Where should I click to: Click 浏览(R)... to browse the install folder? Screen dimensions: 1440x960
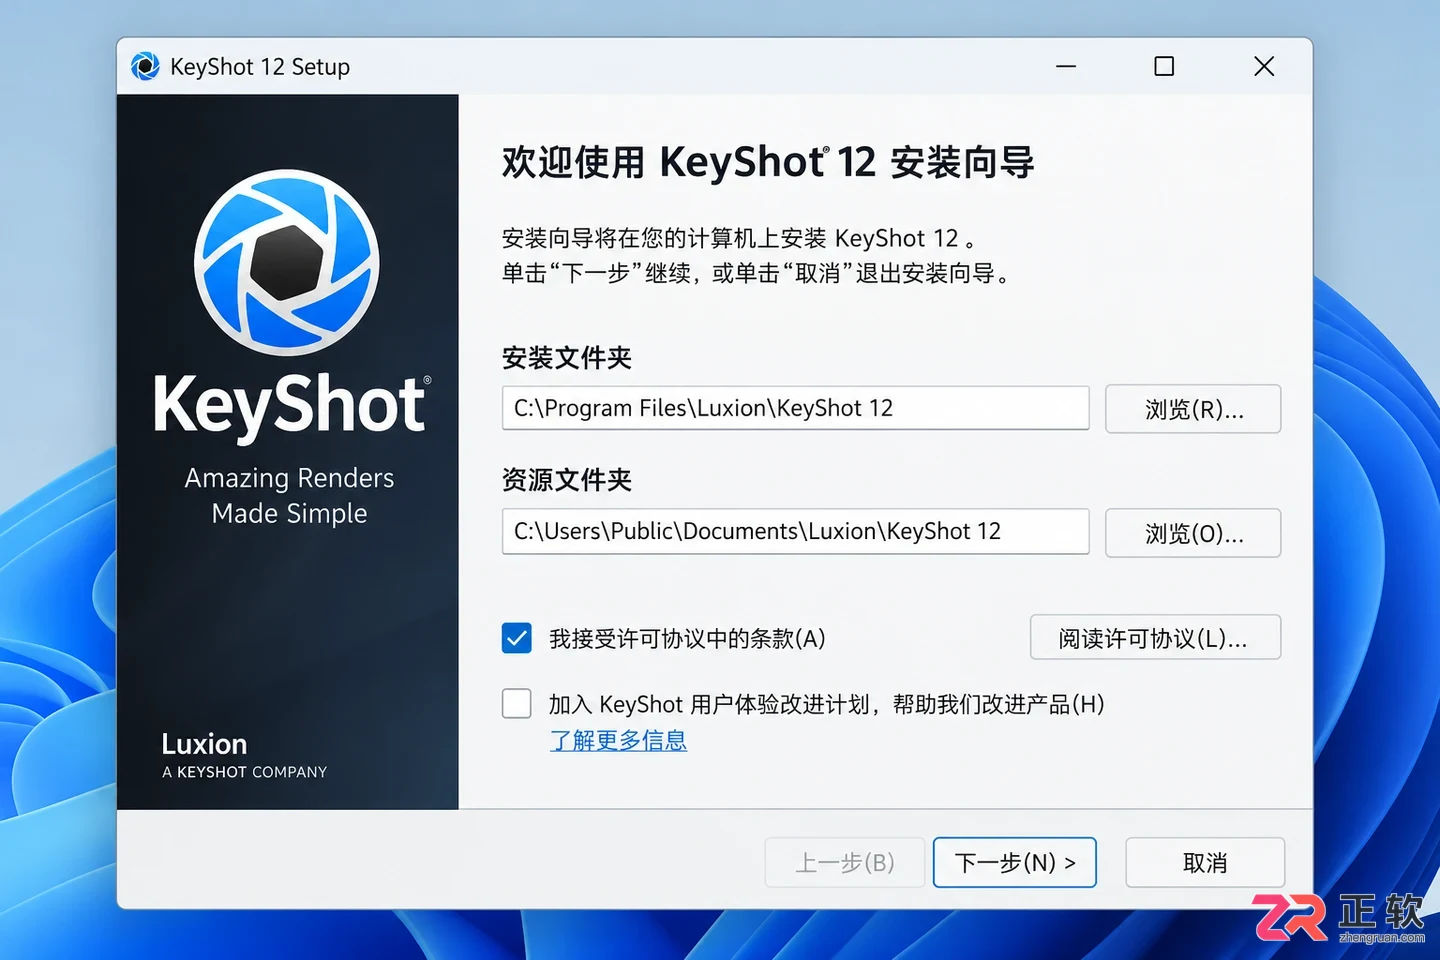pos(1193,409)
